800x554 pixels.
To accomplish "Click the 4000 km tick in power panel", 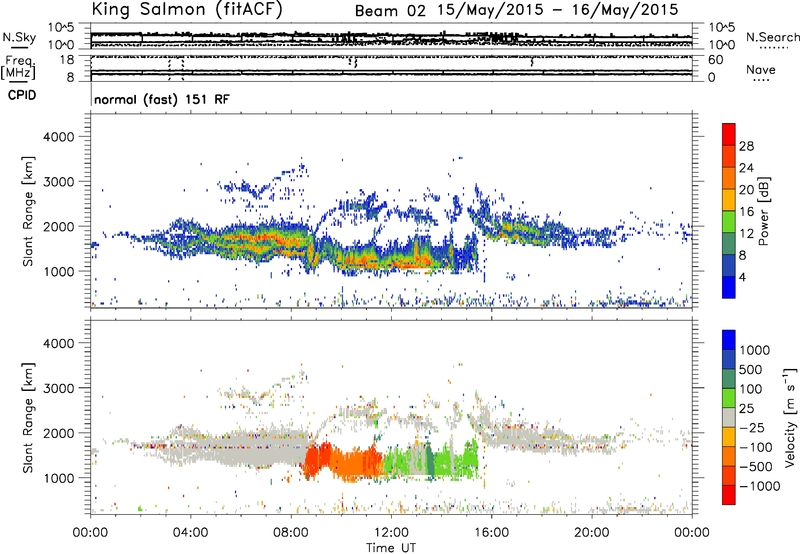I will tap(58, 137).
